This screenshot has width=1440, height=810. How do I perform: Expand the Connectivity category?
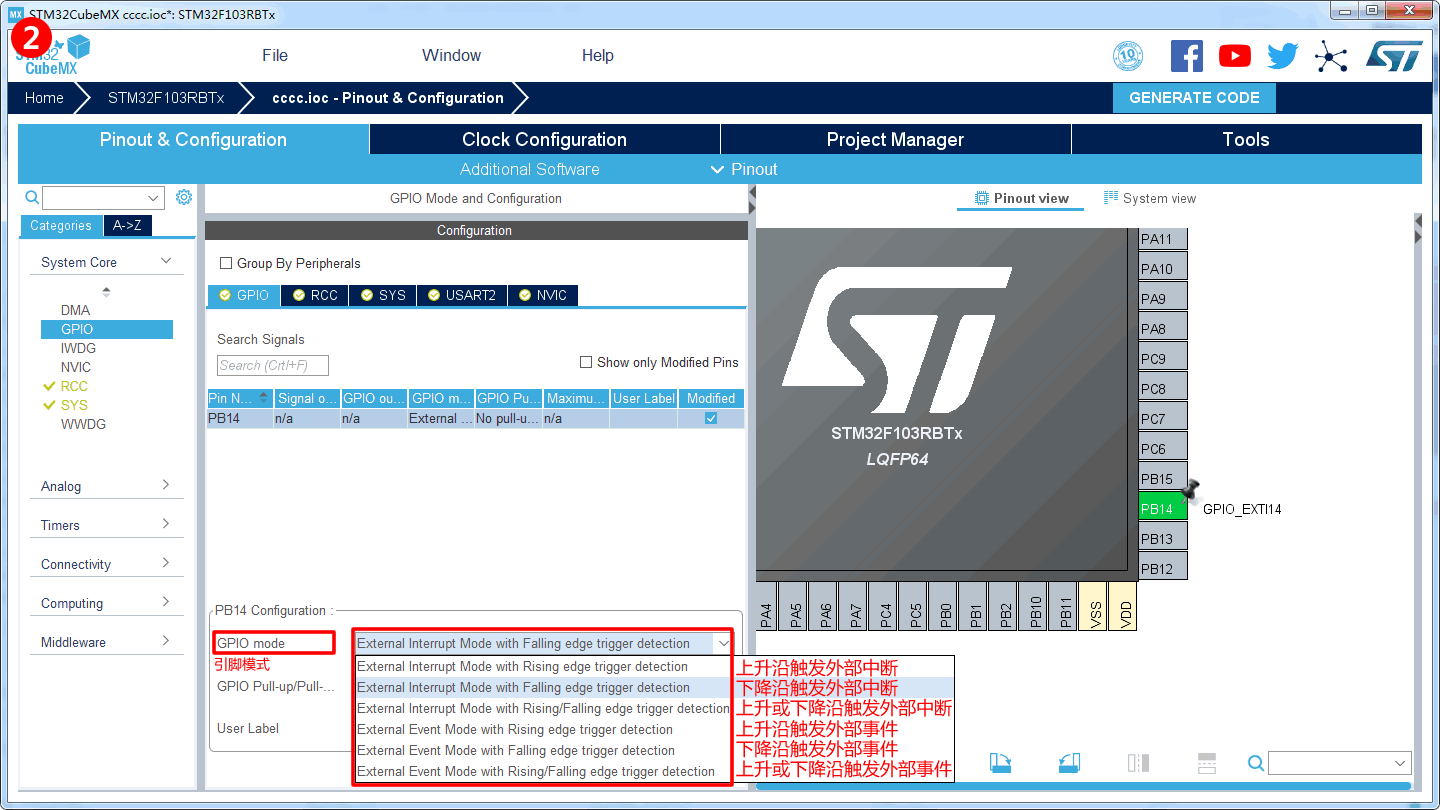click(107, 564)
